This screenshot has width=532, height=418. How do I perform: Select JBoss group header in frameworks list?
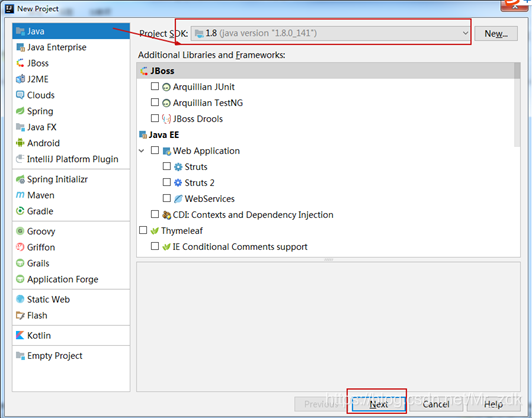326,71
